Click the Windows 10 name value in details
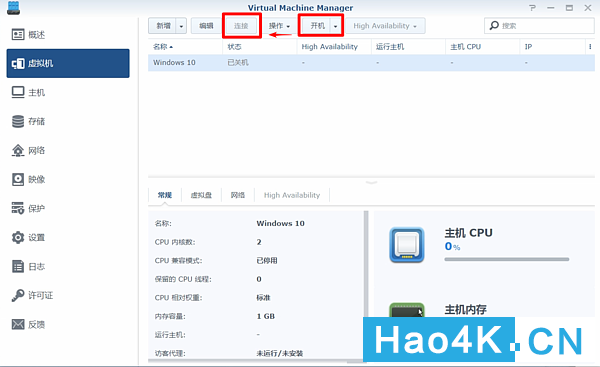 [280, 223]
